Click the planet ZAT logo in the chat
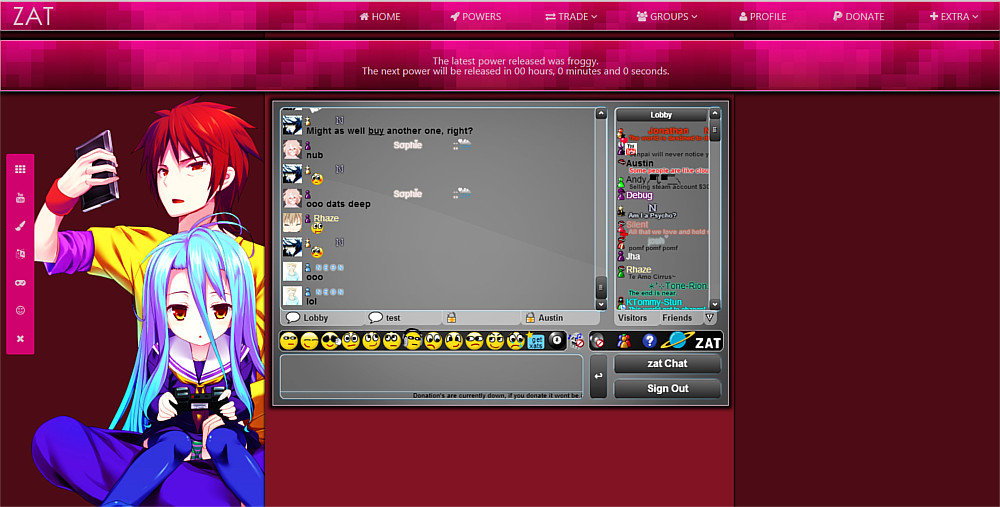Image resolution: width=1000 pixels, height=507 pixels. (691, 341)
